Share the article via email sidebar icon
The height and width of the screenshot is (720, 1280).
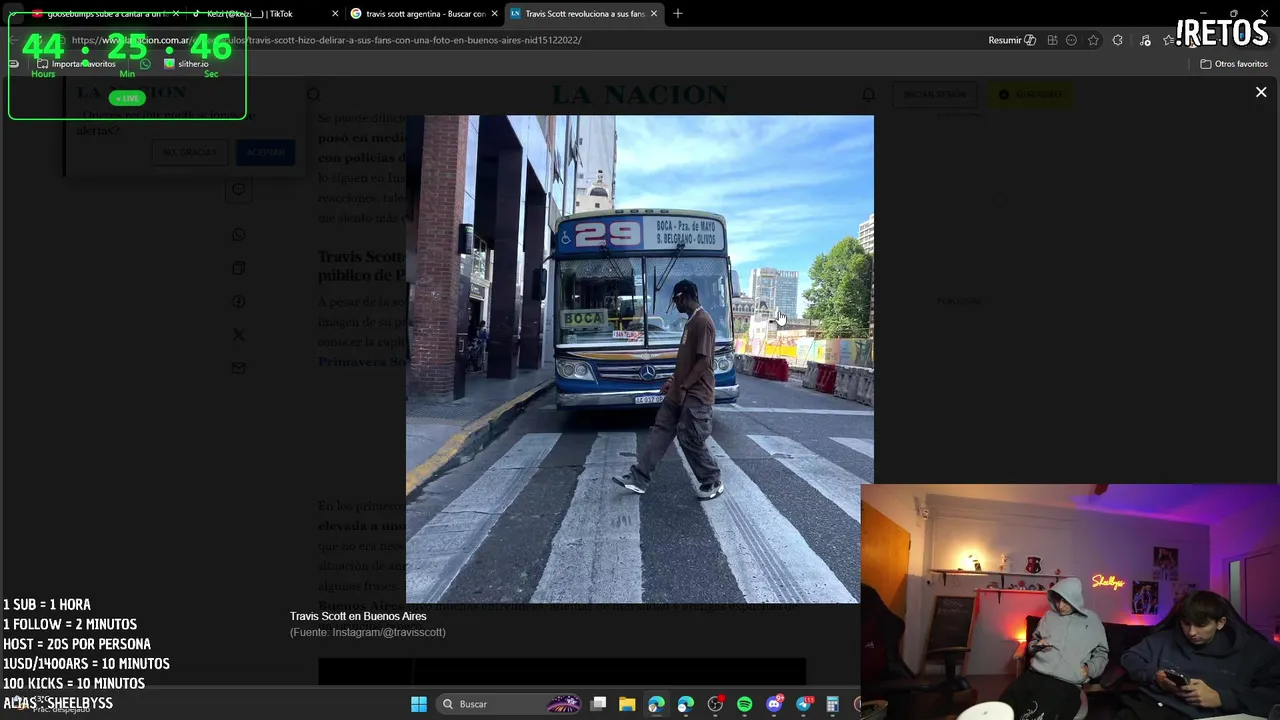click(238, 368)
